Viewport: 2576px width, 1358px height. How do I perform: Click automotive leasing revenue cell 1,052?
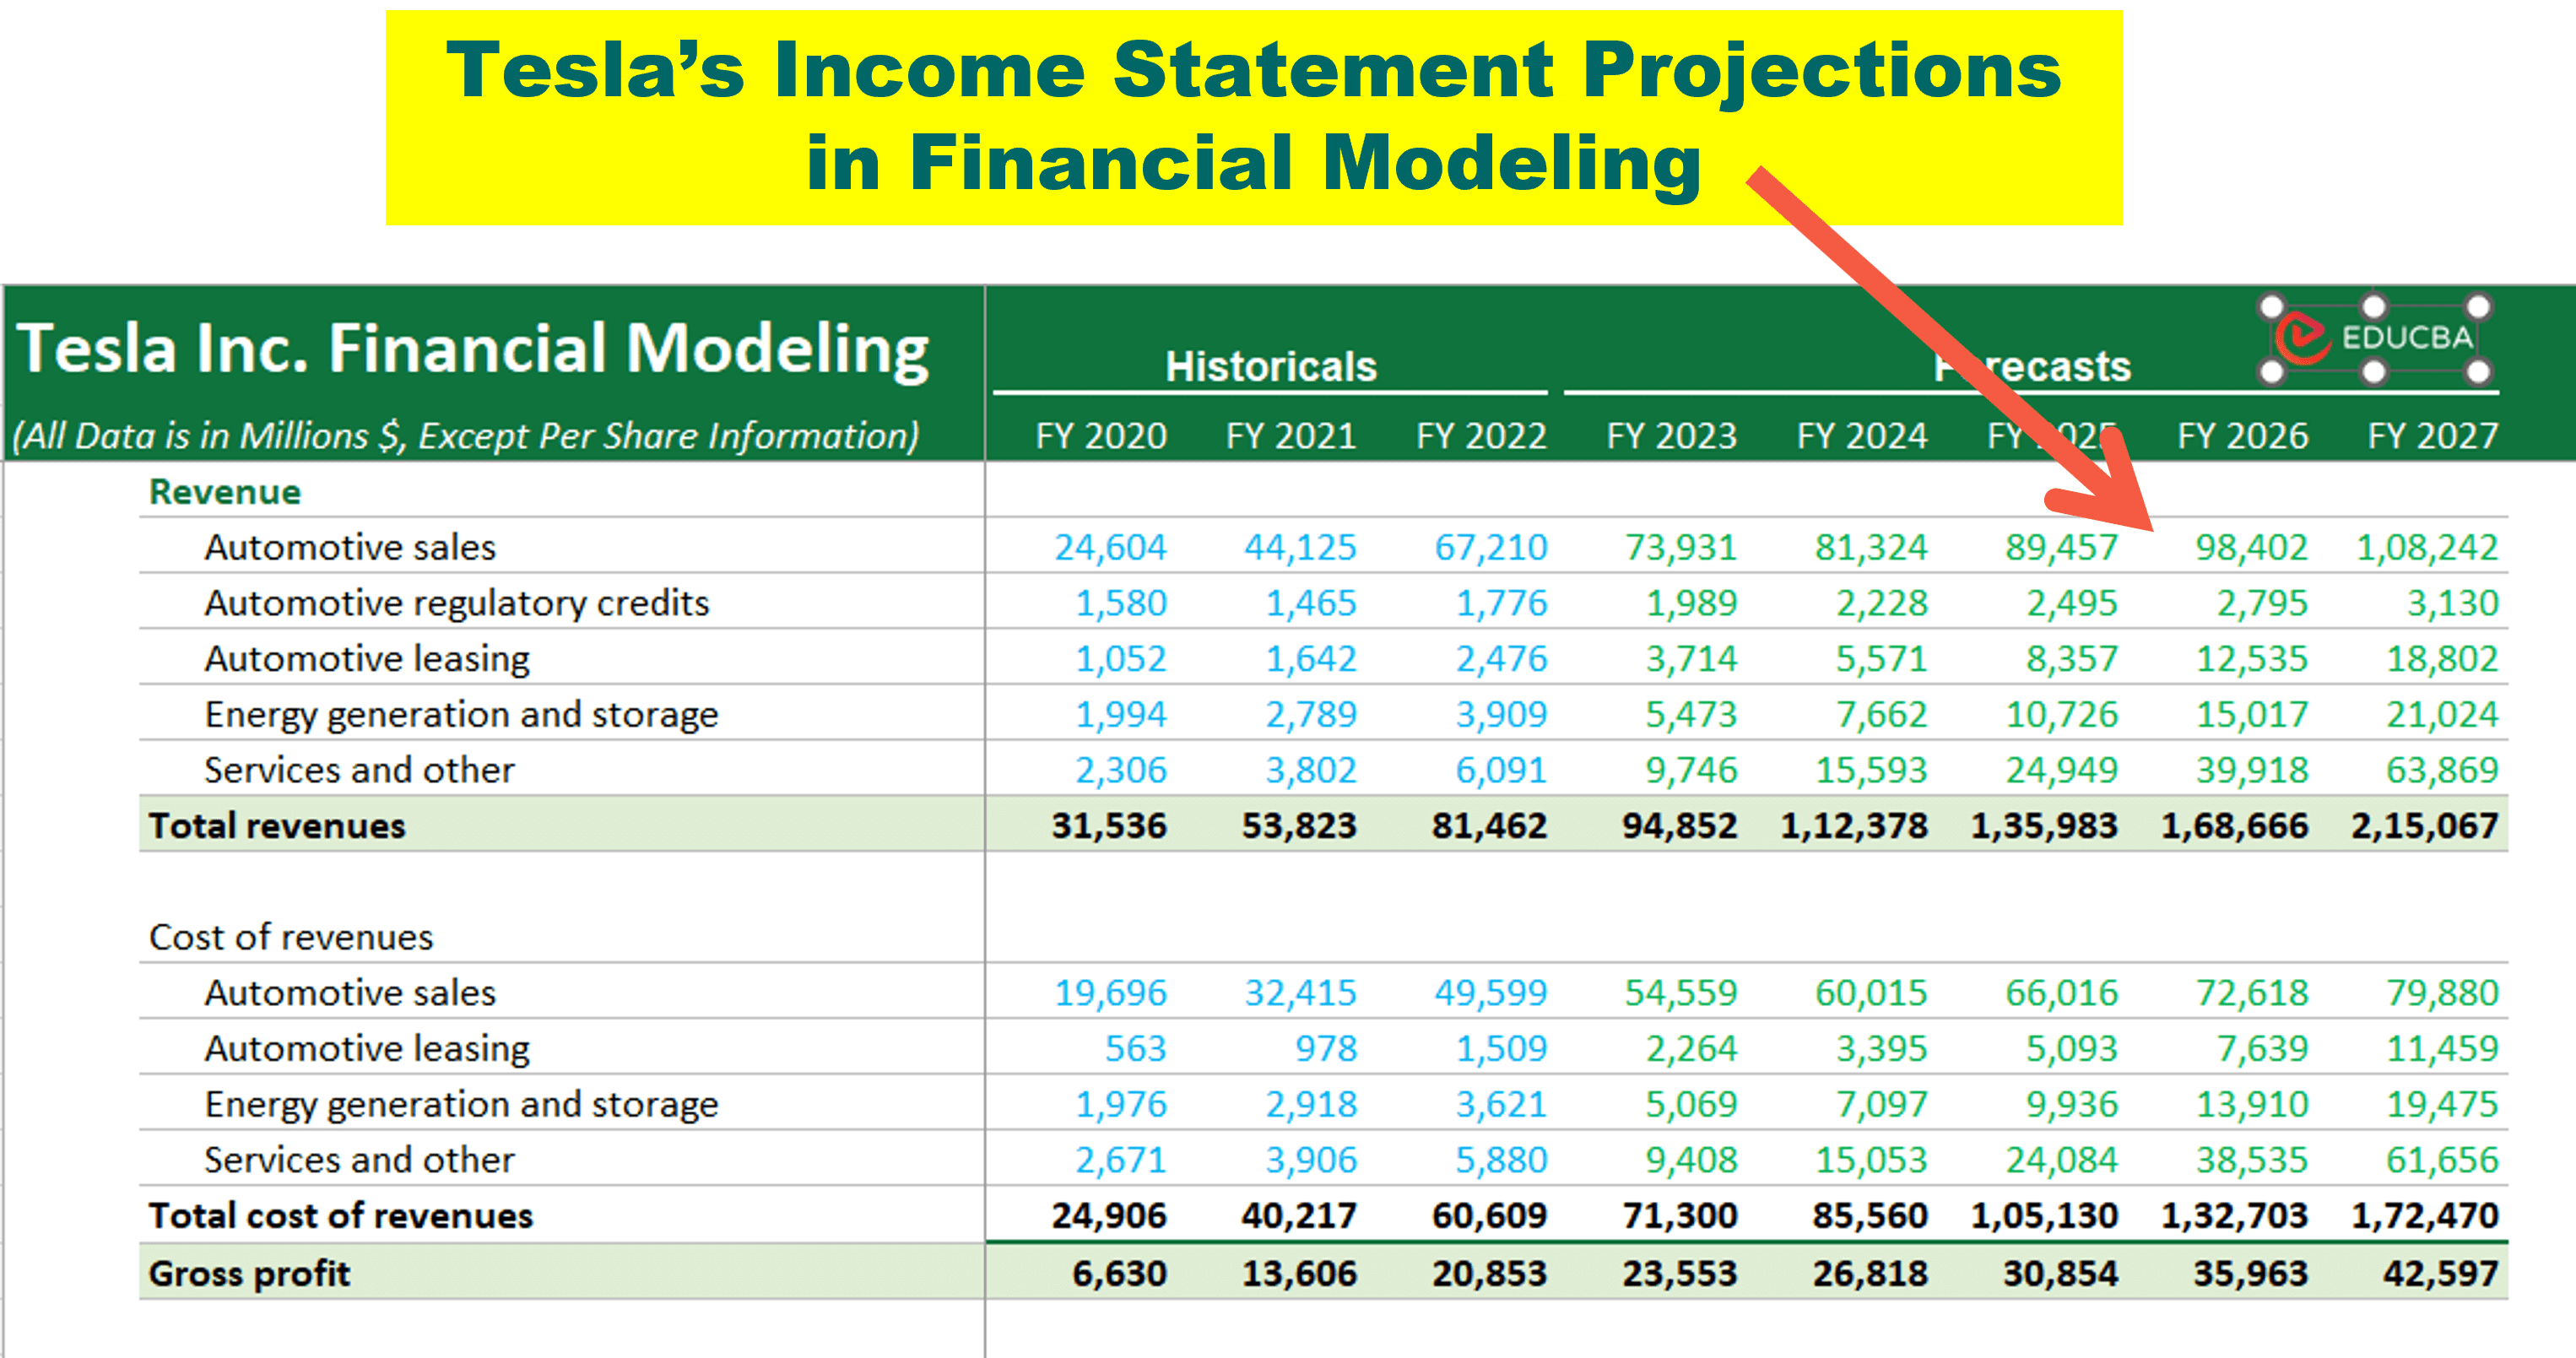[1121, 659]
